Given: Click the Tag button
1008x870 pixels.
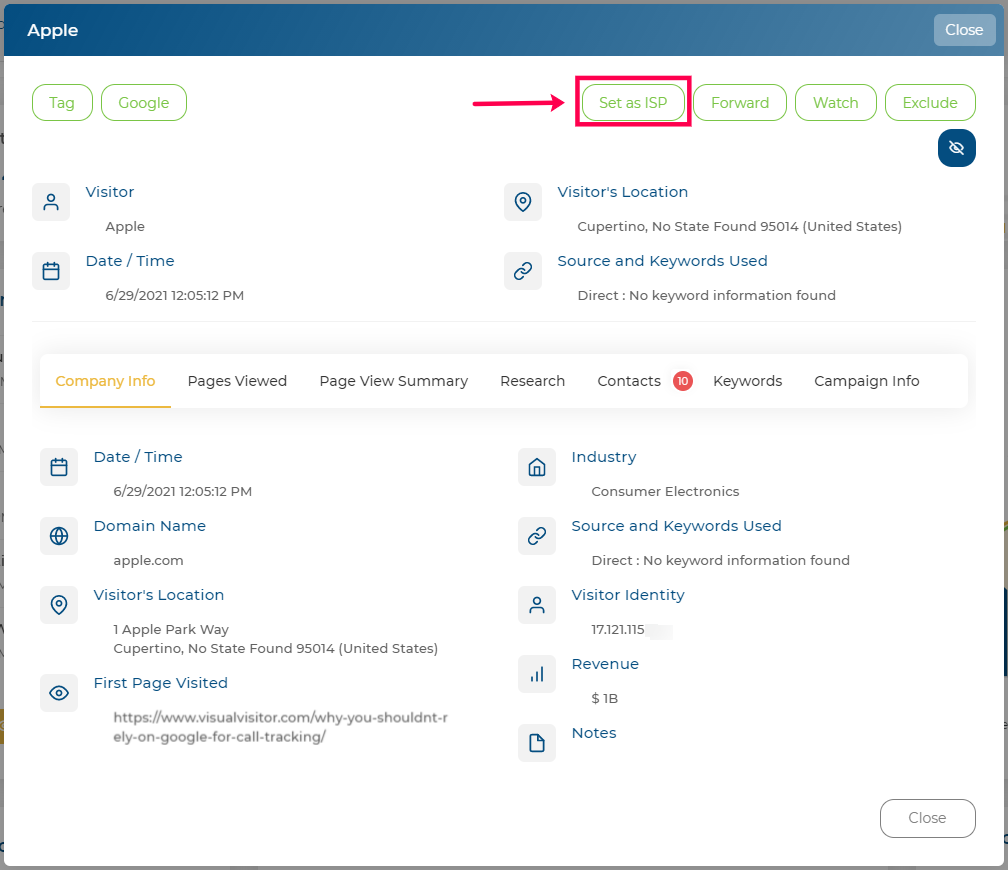Looking at the screenshot, I should coord(62,103).
